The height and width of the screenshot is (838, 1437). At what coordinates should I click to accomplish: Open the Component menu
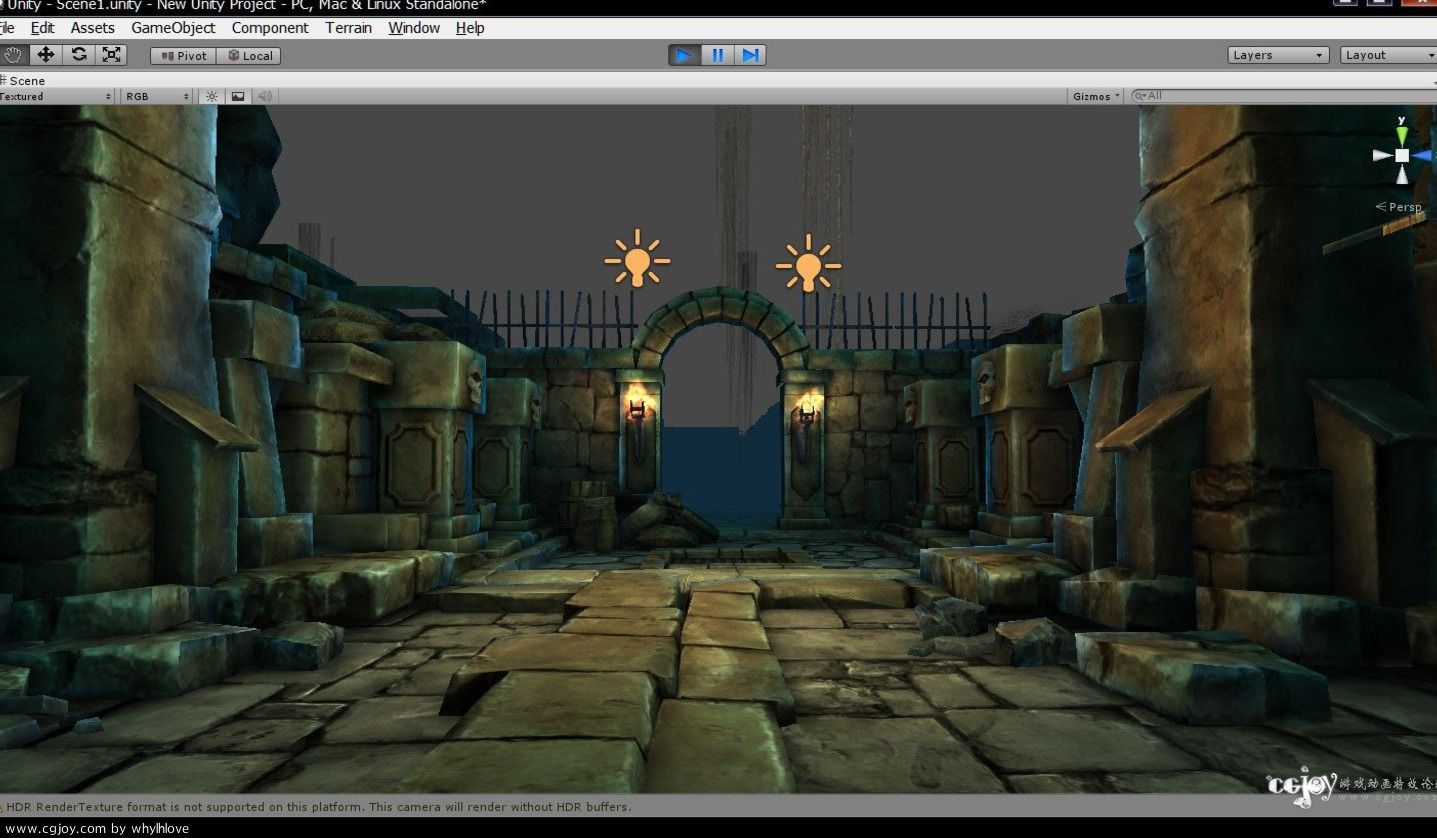click(270, 28)
